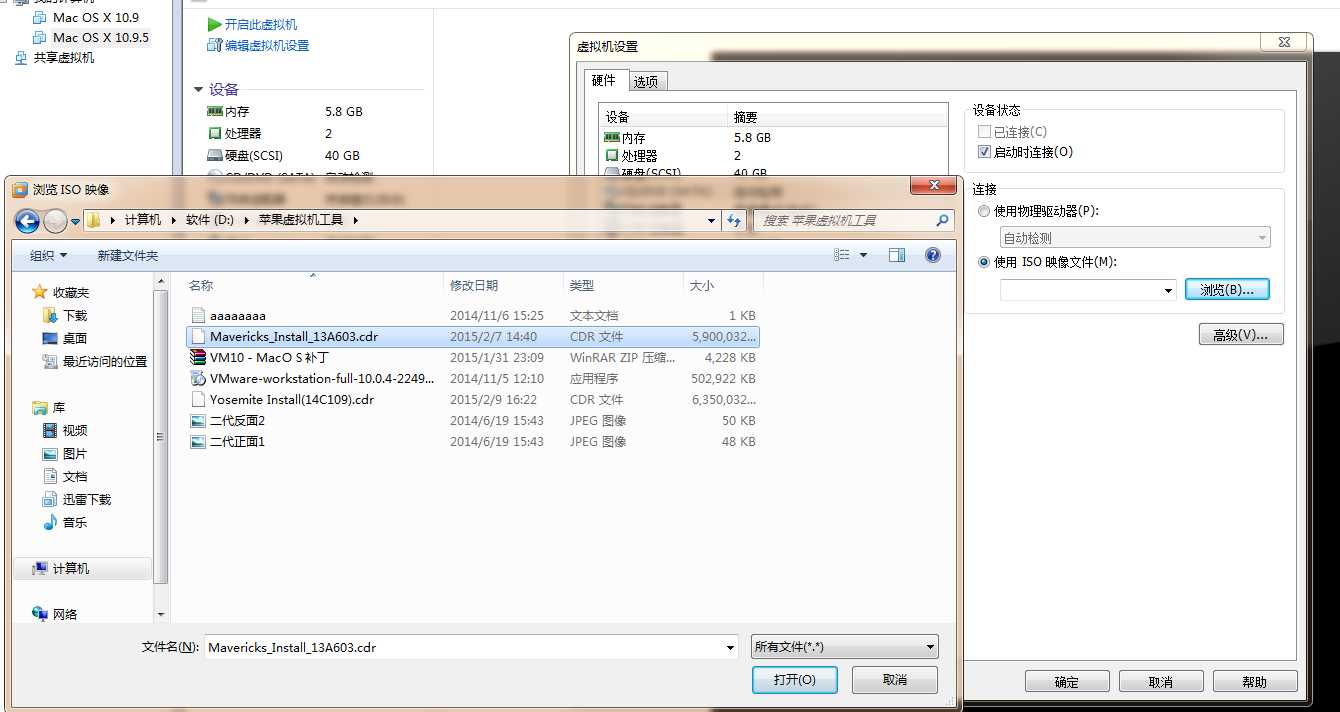
Task: Click 确定 in VM settings dialog
Action: click(x=1067, y=682)
